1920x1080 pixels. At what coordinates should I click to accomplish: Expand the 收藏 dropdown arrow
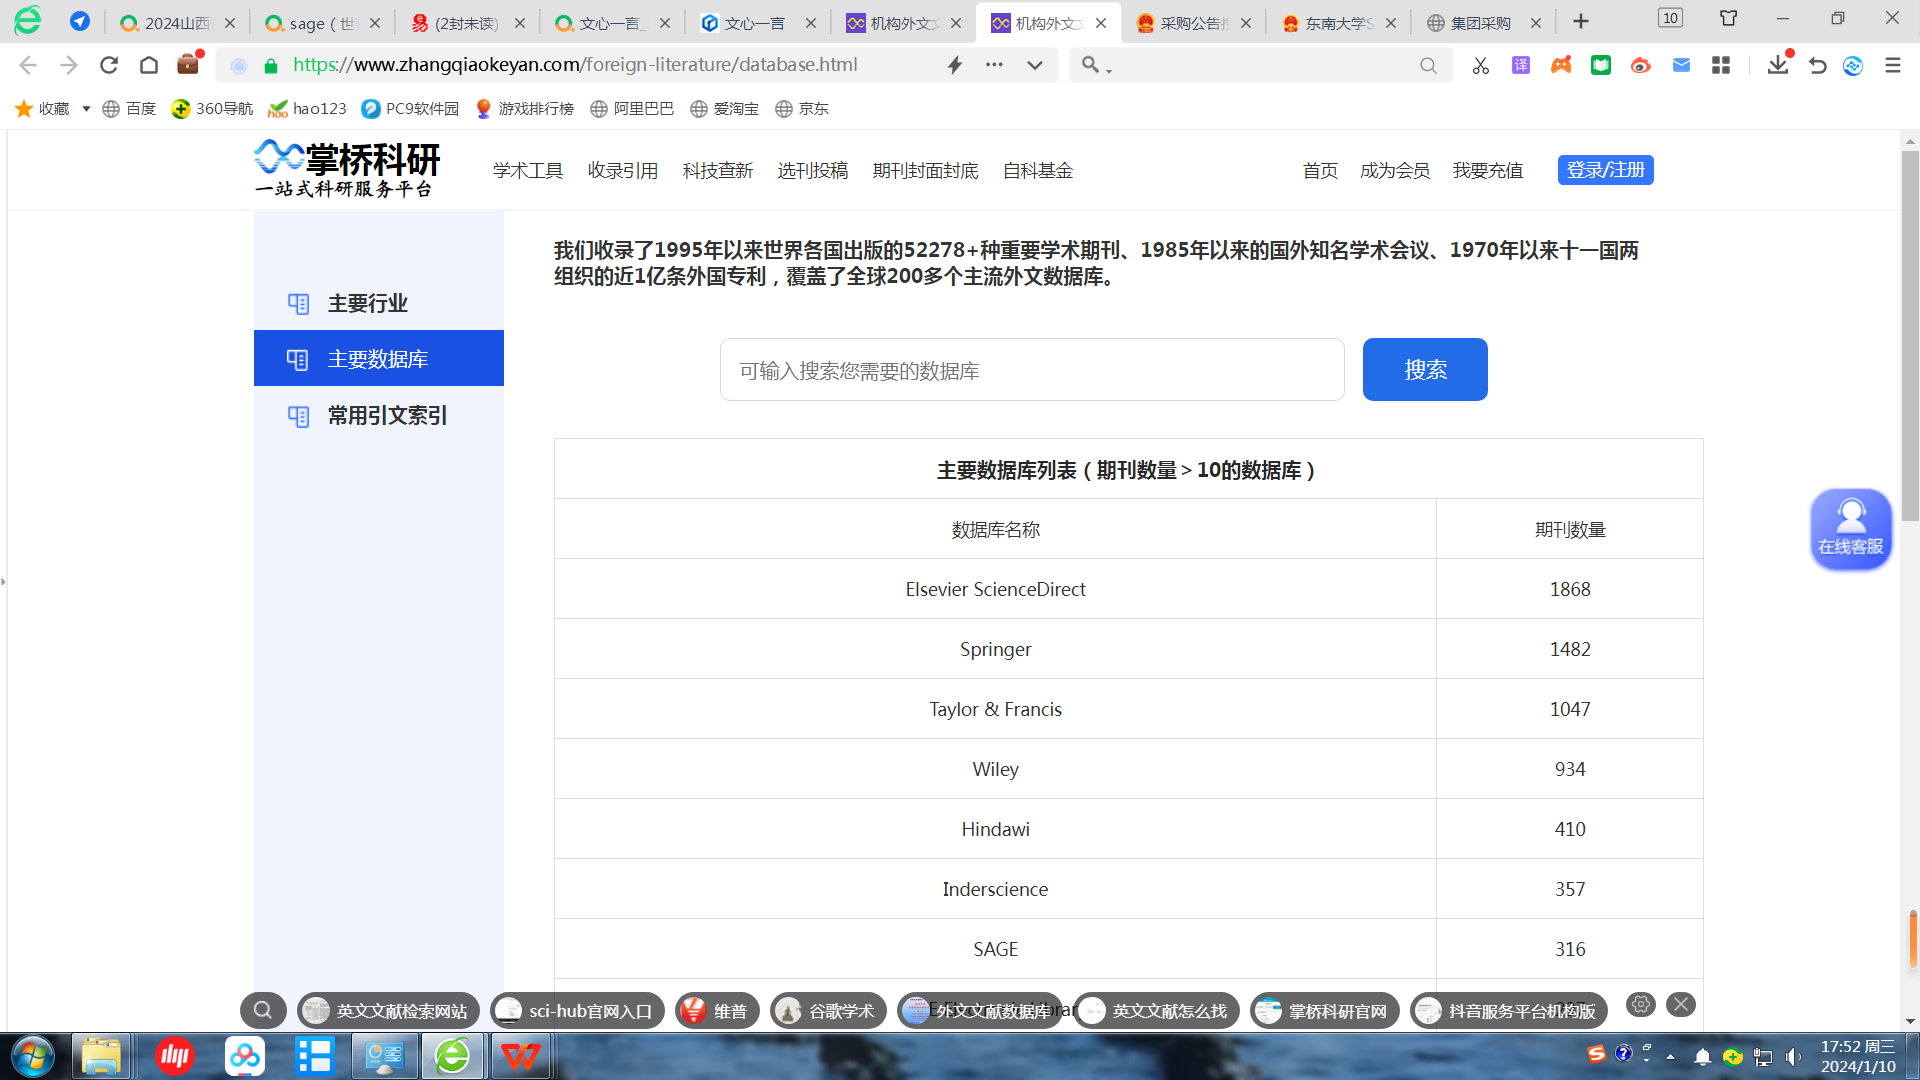point(86,108)
